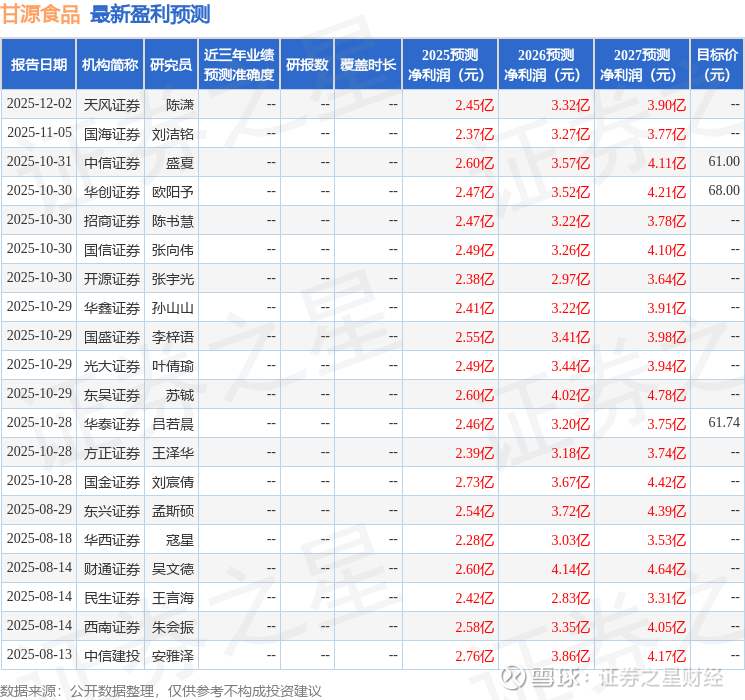
Task: Click analyst name 盛夏
Action: pyautogui.click(x=180, y=163)
